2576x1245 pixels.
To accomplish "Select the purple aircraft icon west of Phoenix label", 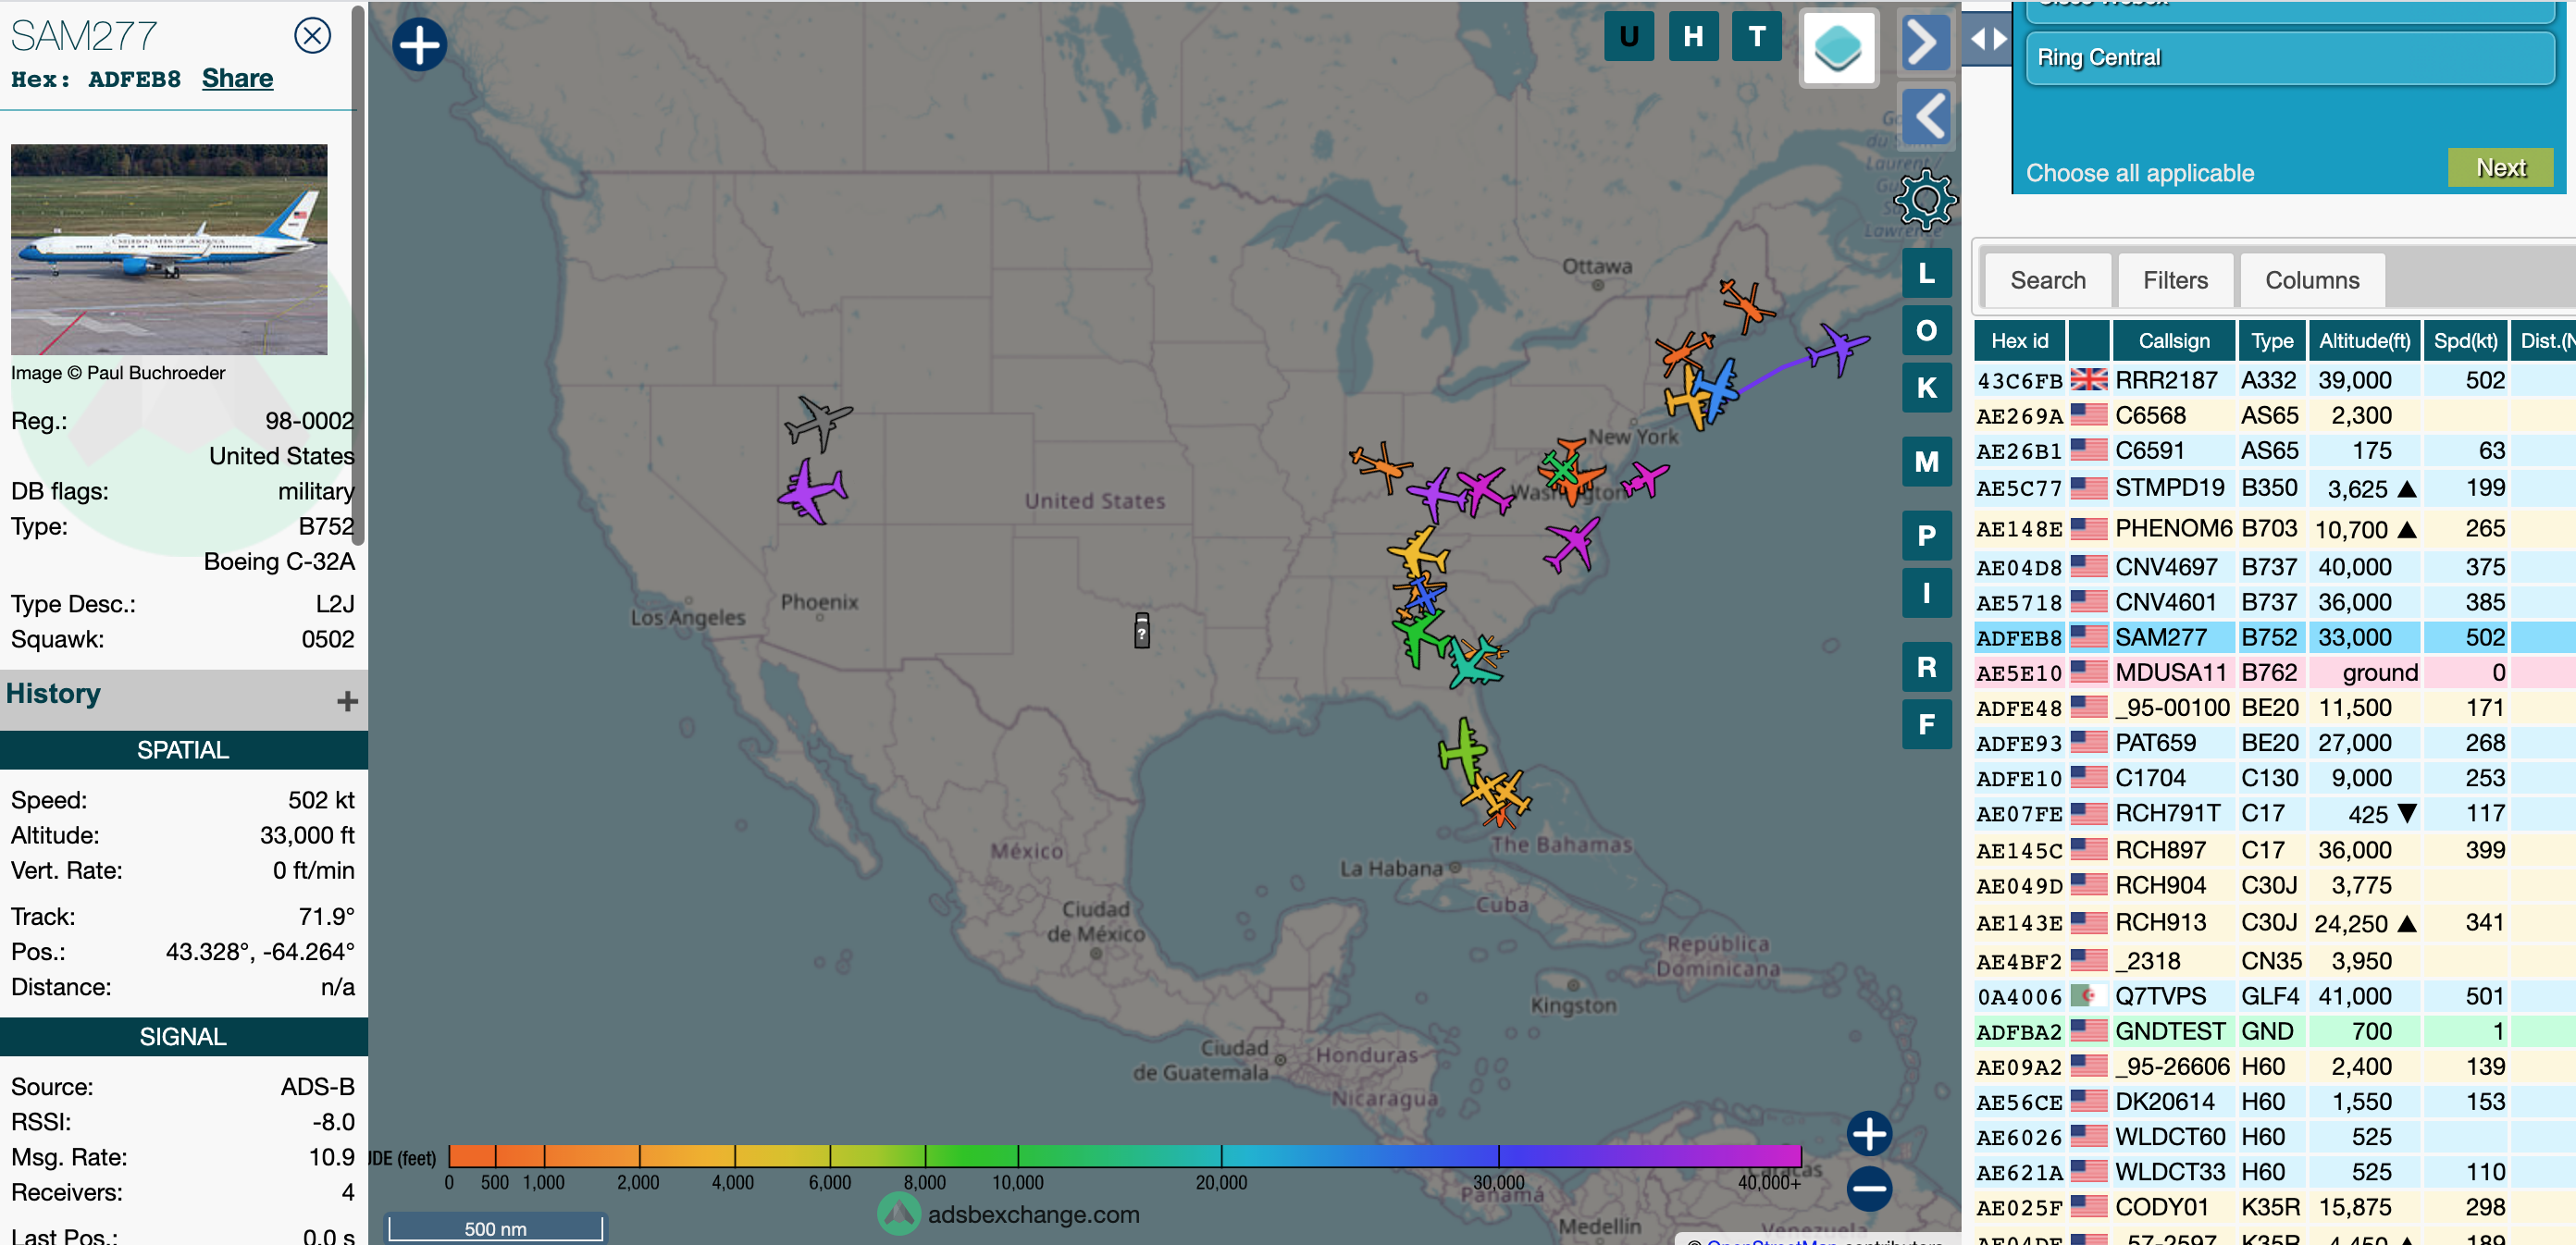I will pos(812,491).
